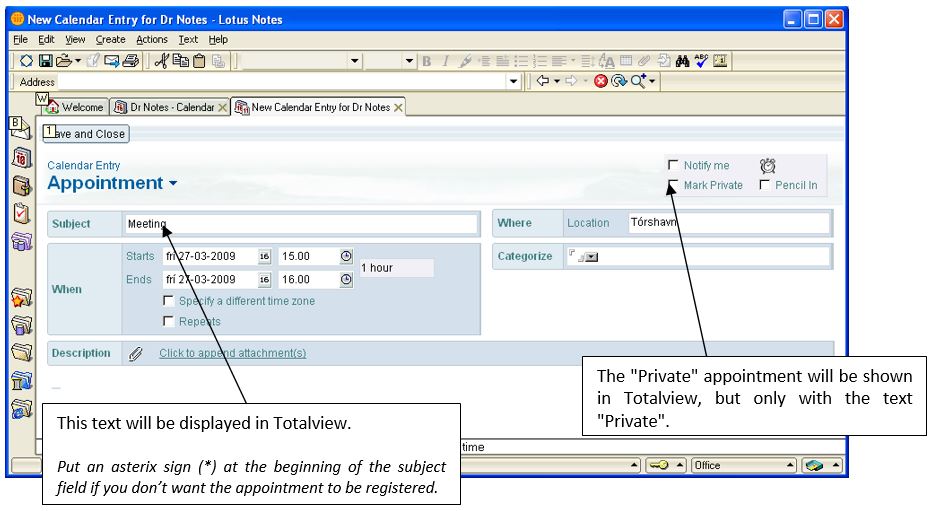Screen dimensions: 931x511
Task: Open the Categorize dropdown button
Action: 592,257
